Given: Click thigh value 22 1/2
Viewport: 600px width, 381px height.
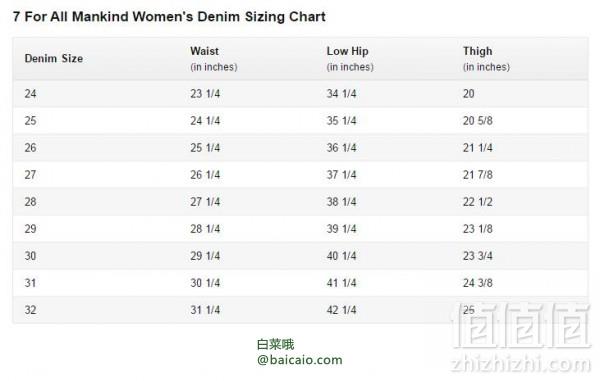Looking at the screenshot, I should point(478,202).
